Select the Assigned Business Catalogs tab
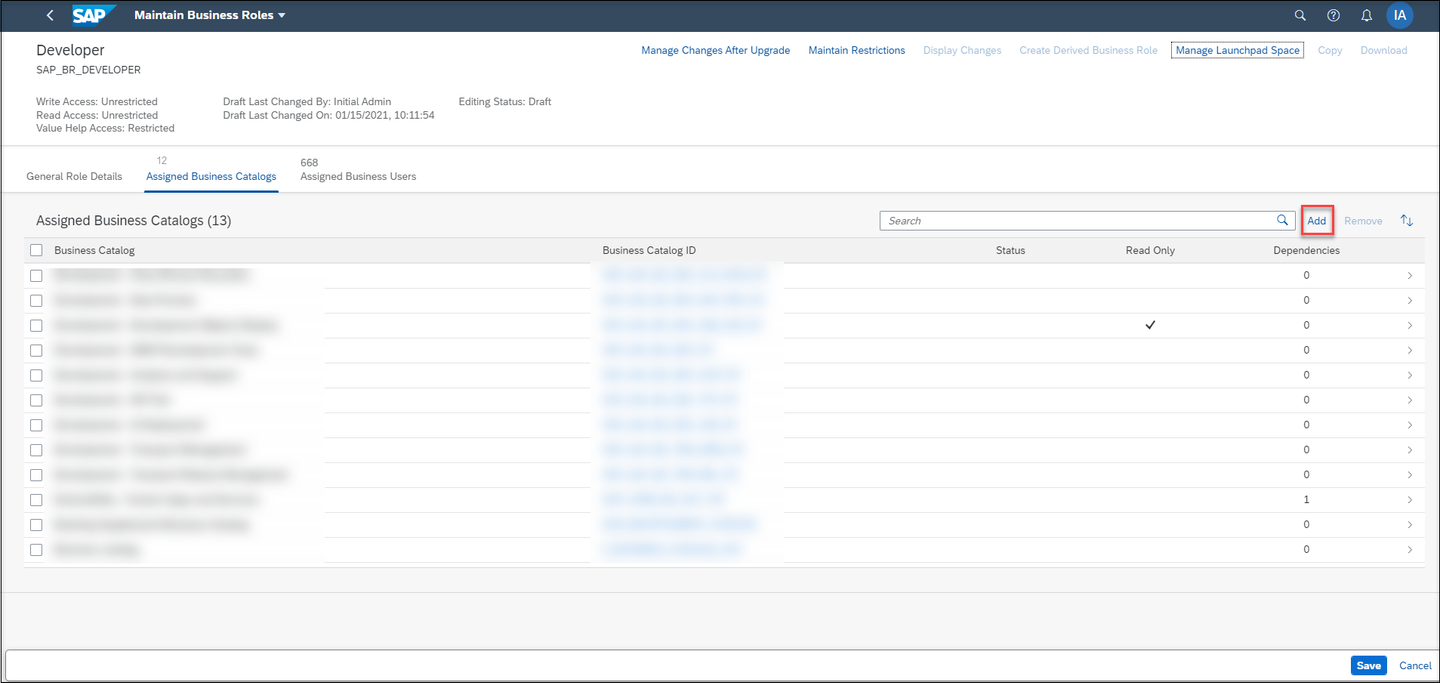This screenshot has width=1440, height=683. click(211, 176)
